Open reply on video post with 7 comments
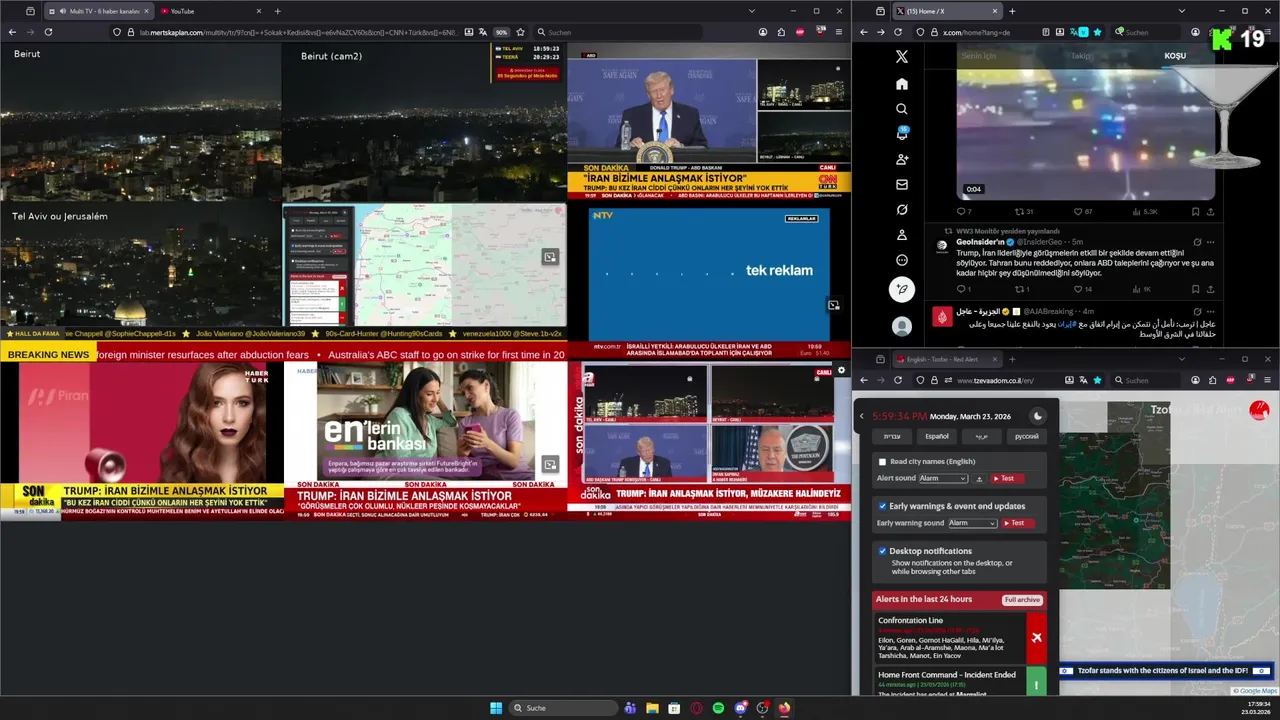 (x=961, y=212)
